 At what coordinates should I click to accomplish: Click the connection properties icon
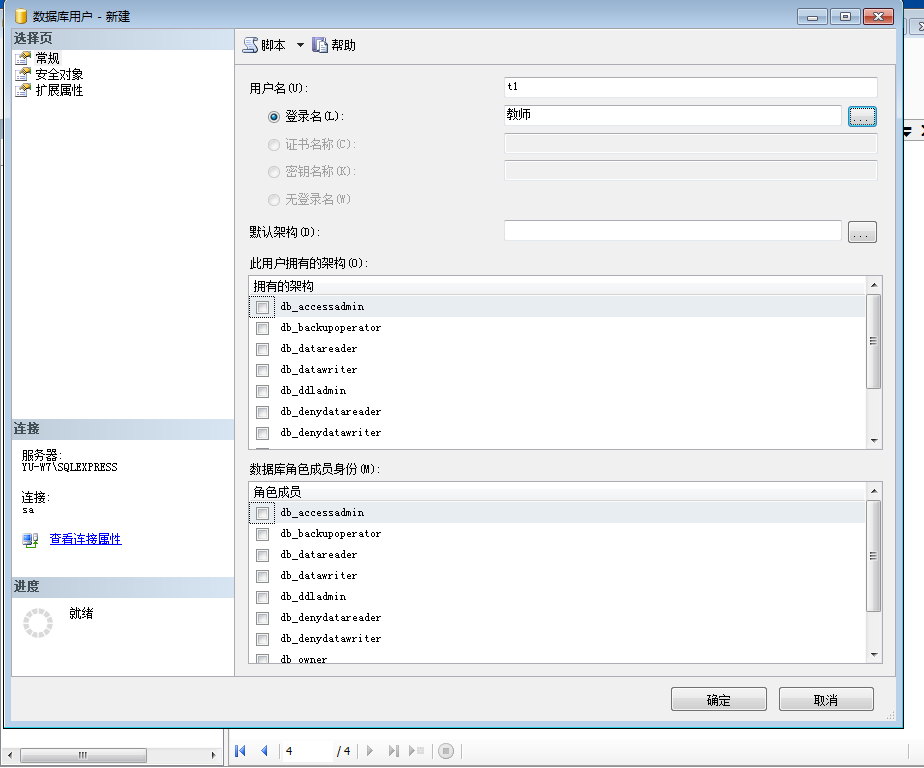[x=30, y=539]
